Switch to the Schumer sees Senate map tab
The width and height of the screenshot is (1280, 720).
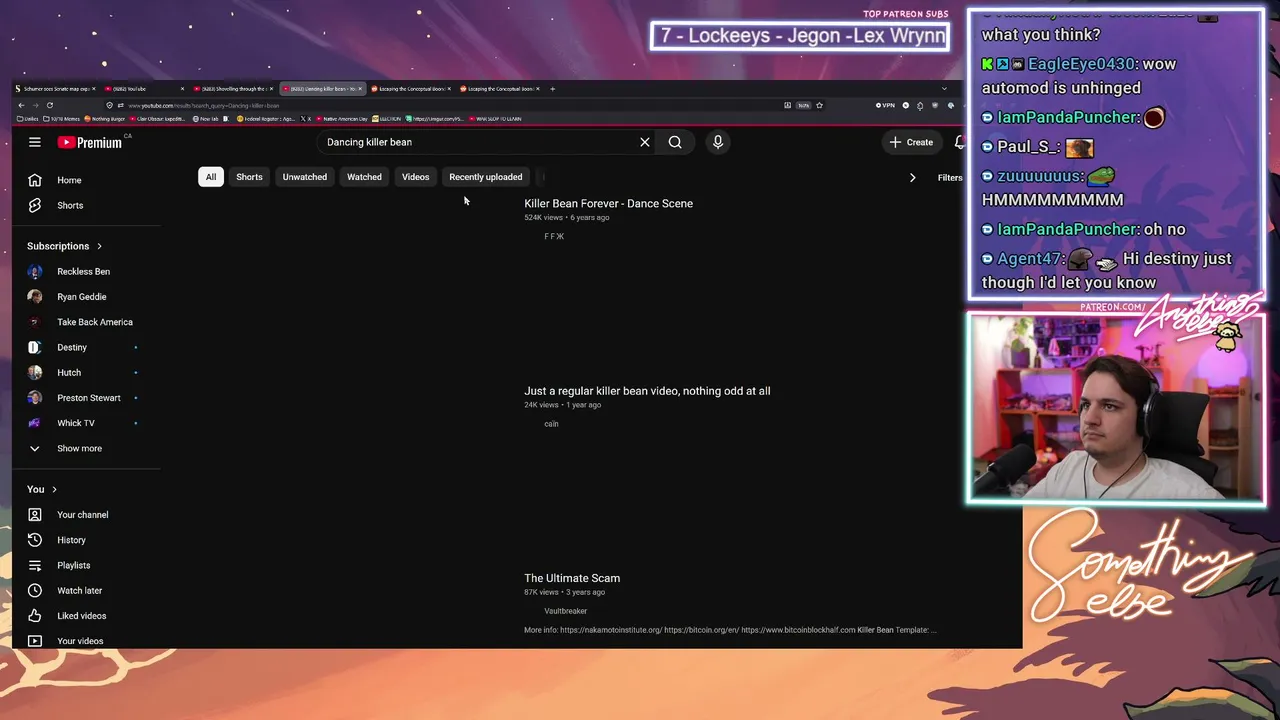pyautogui.click(x=56, y=88)
